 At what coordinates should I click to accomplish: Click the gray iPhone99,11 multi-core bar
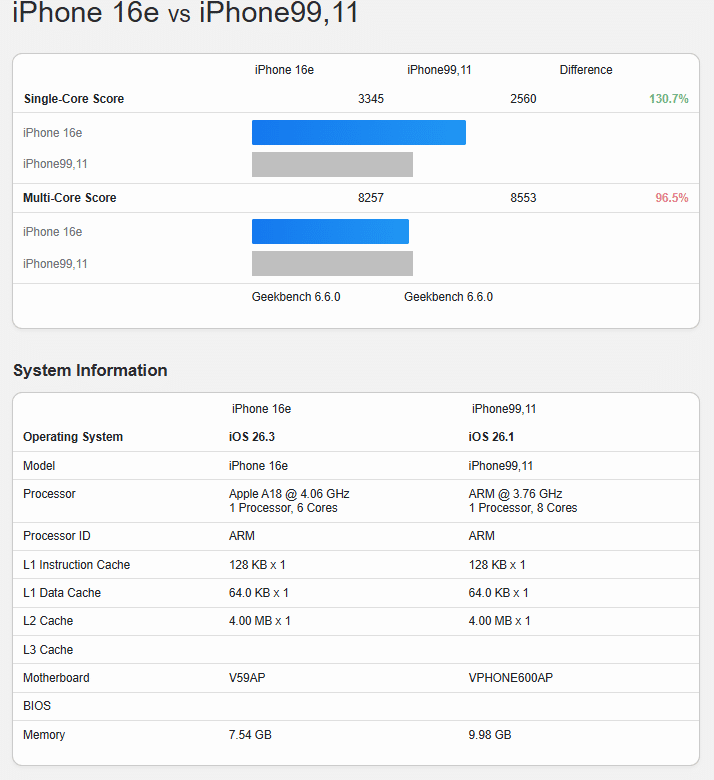332,264
